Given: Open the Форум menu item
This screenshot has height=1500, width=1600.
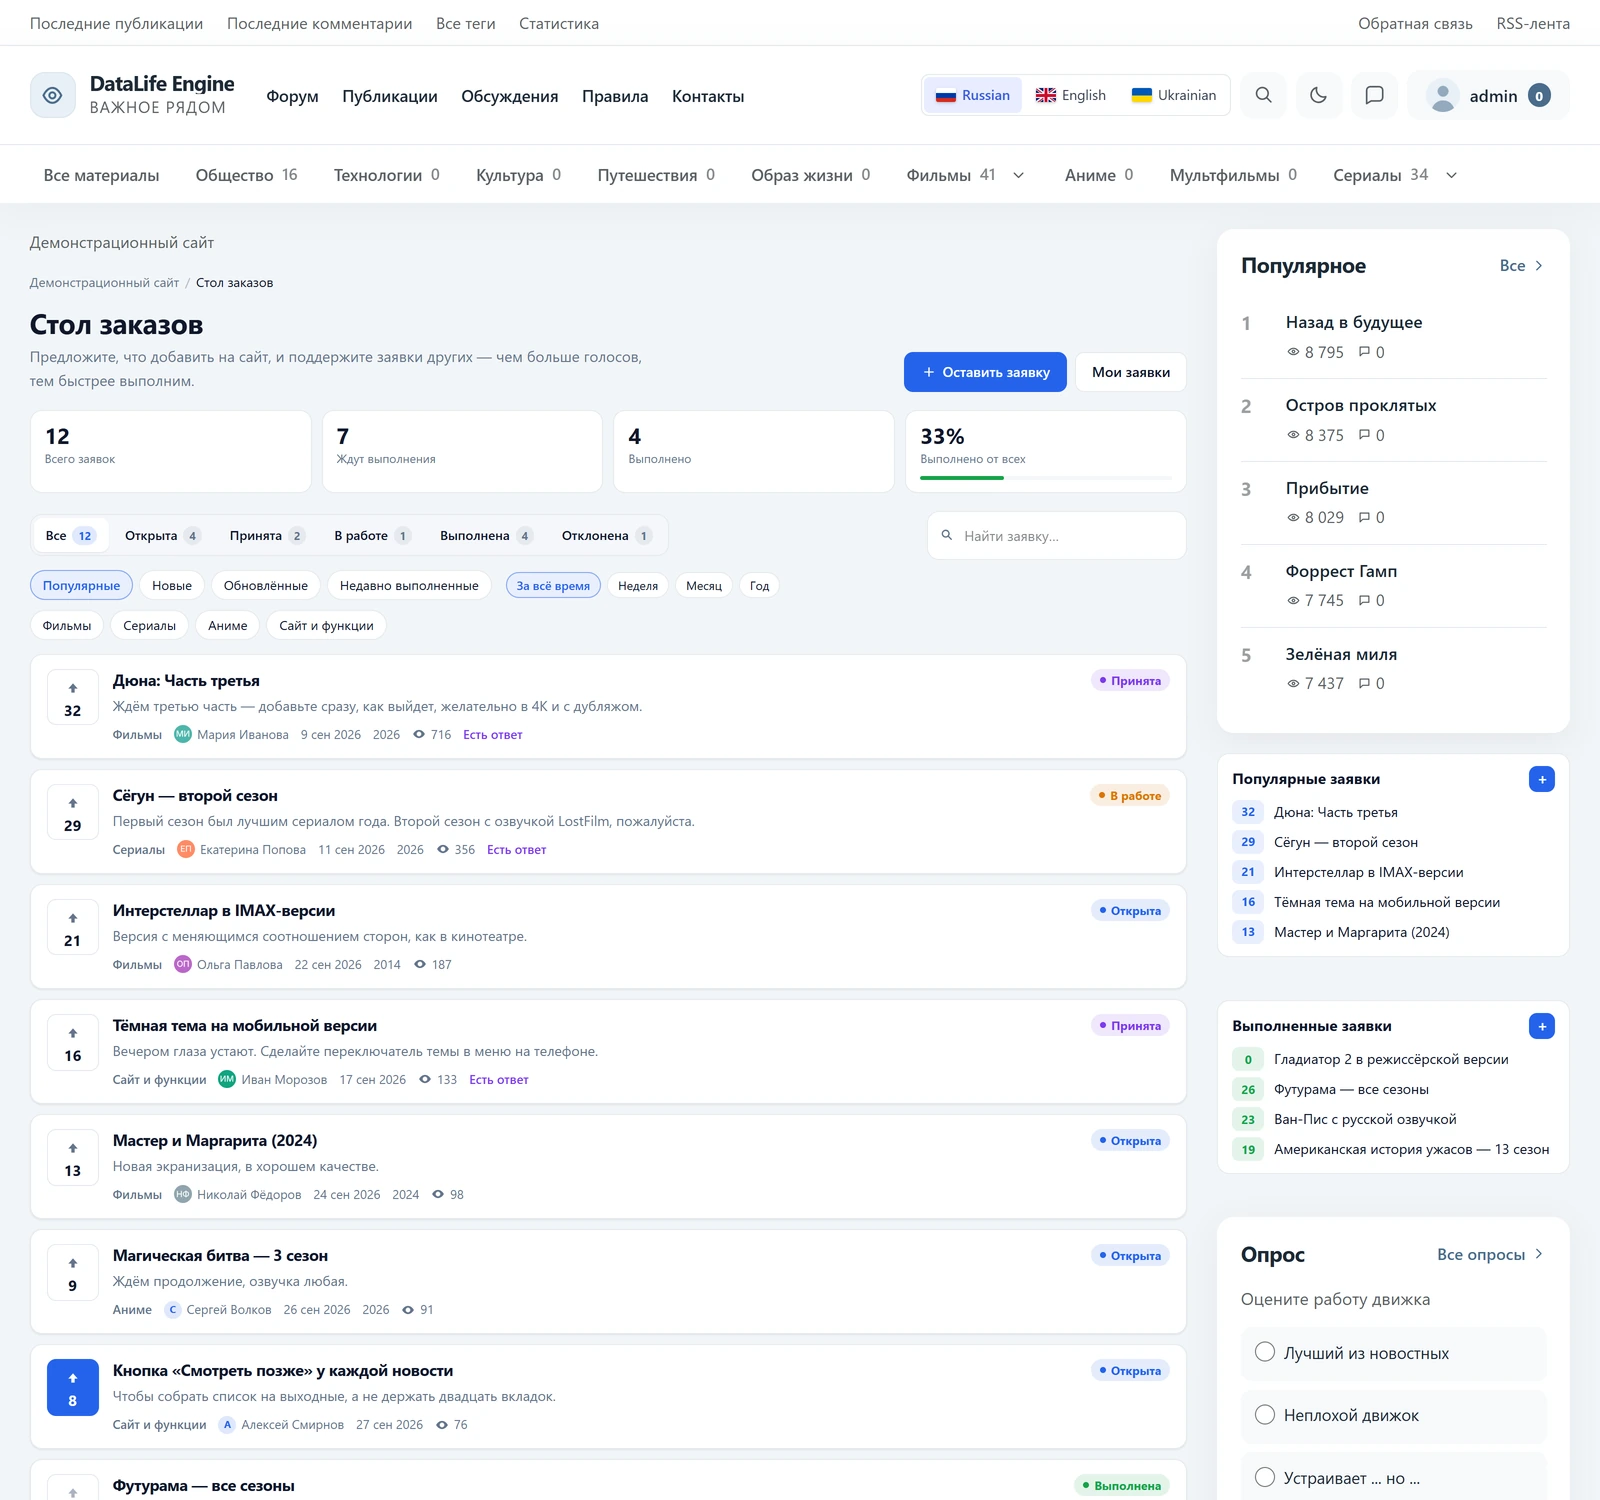Looking at the screenshot, I should 292,96.
